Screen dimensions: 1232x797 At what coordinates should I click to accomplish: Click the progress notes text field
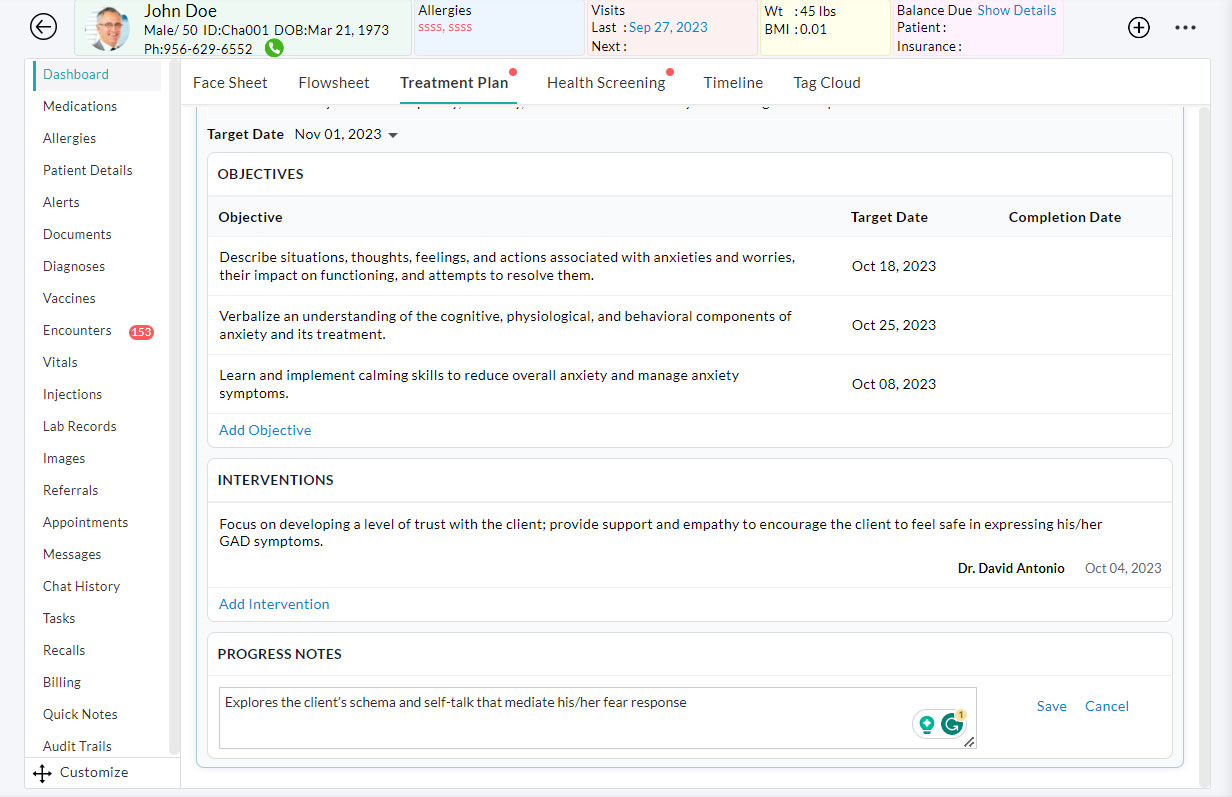pos(560,717)
